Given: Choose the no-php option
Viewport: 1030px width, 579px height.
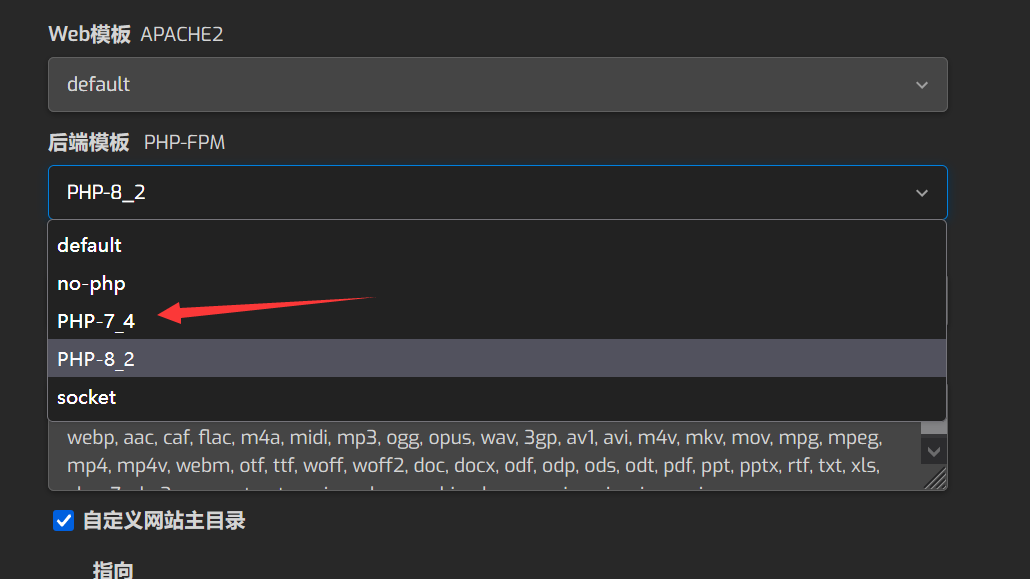Looking at the screenshot, I should coord(91,283).
